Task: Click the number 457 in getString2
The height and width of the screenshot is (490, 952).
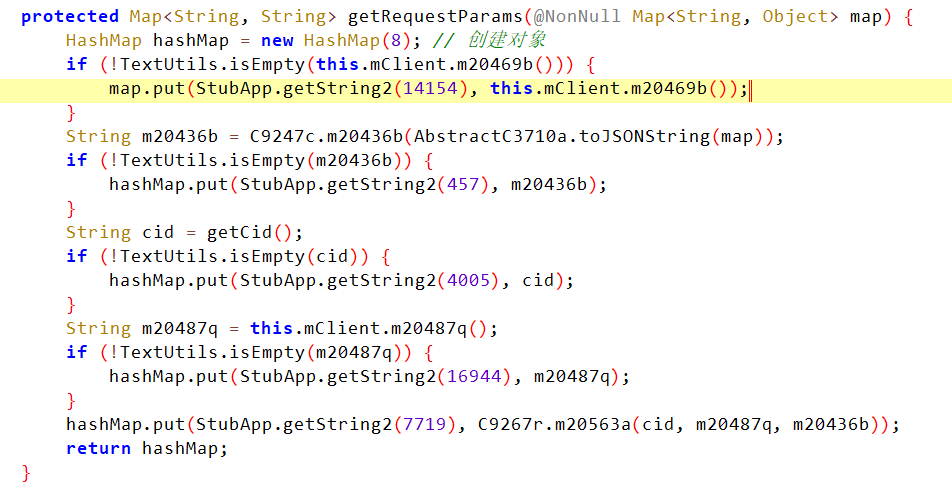Action: click(x=463, y=185)
